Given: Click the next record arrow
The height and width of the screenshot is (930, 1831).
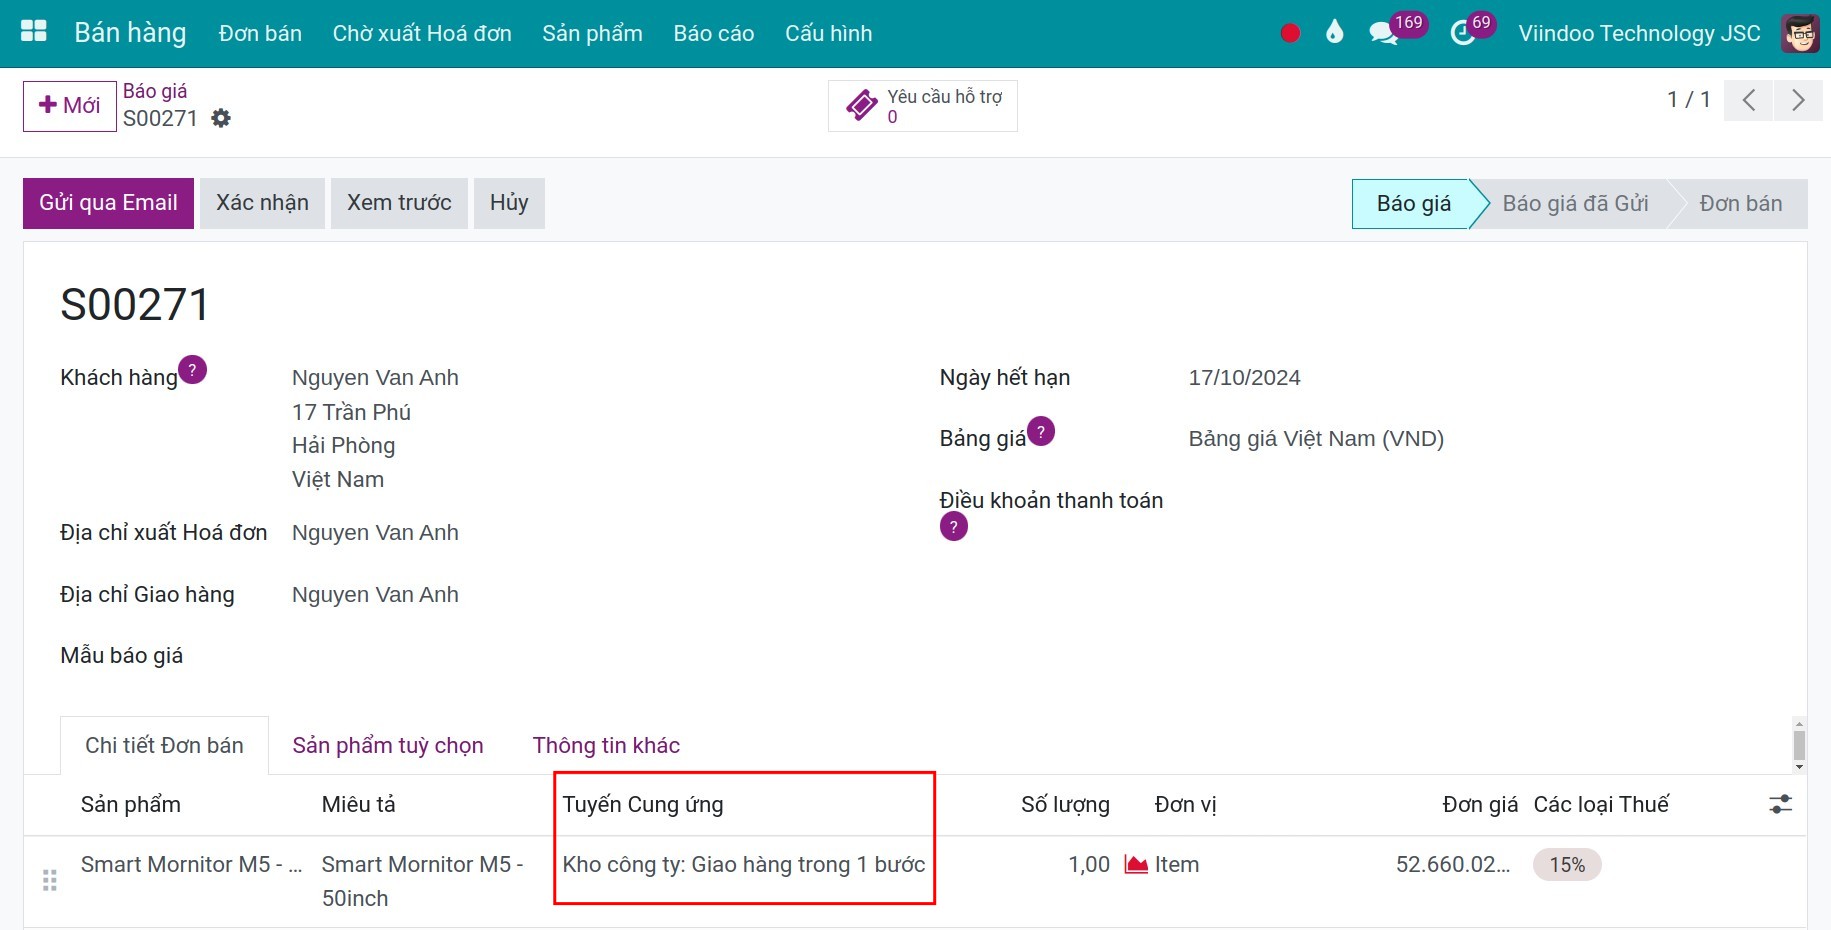Looking at the screenshot, I should coord(1798,100).
